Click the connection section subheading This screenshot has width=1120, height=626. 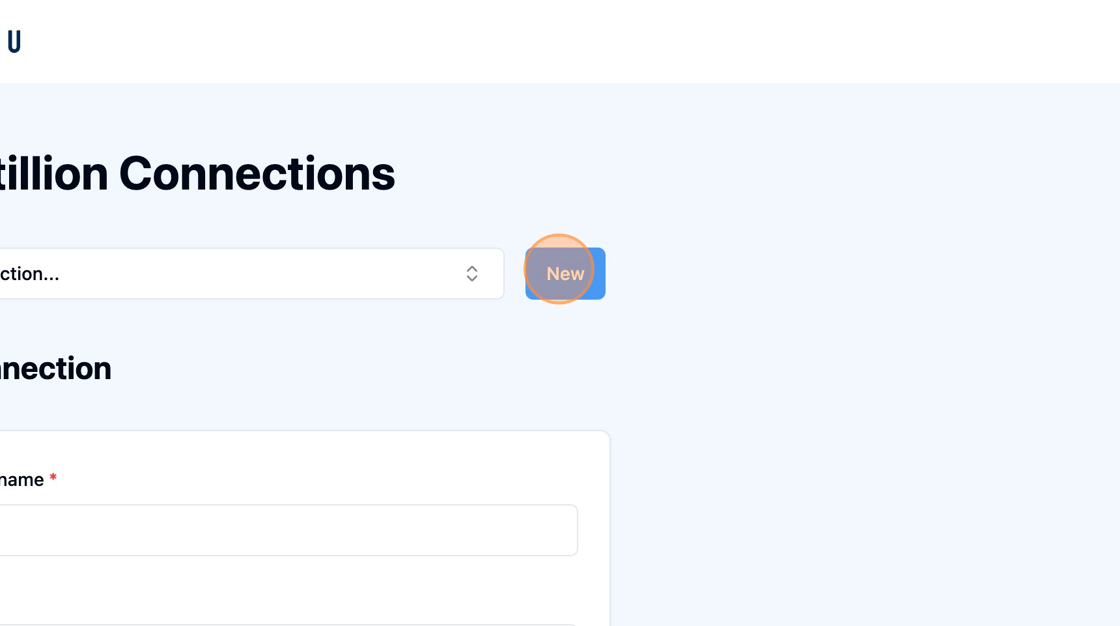click(x=56, y=369)
